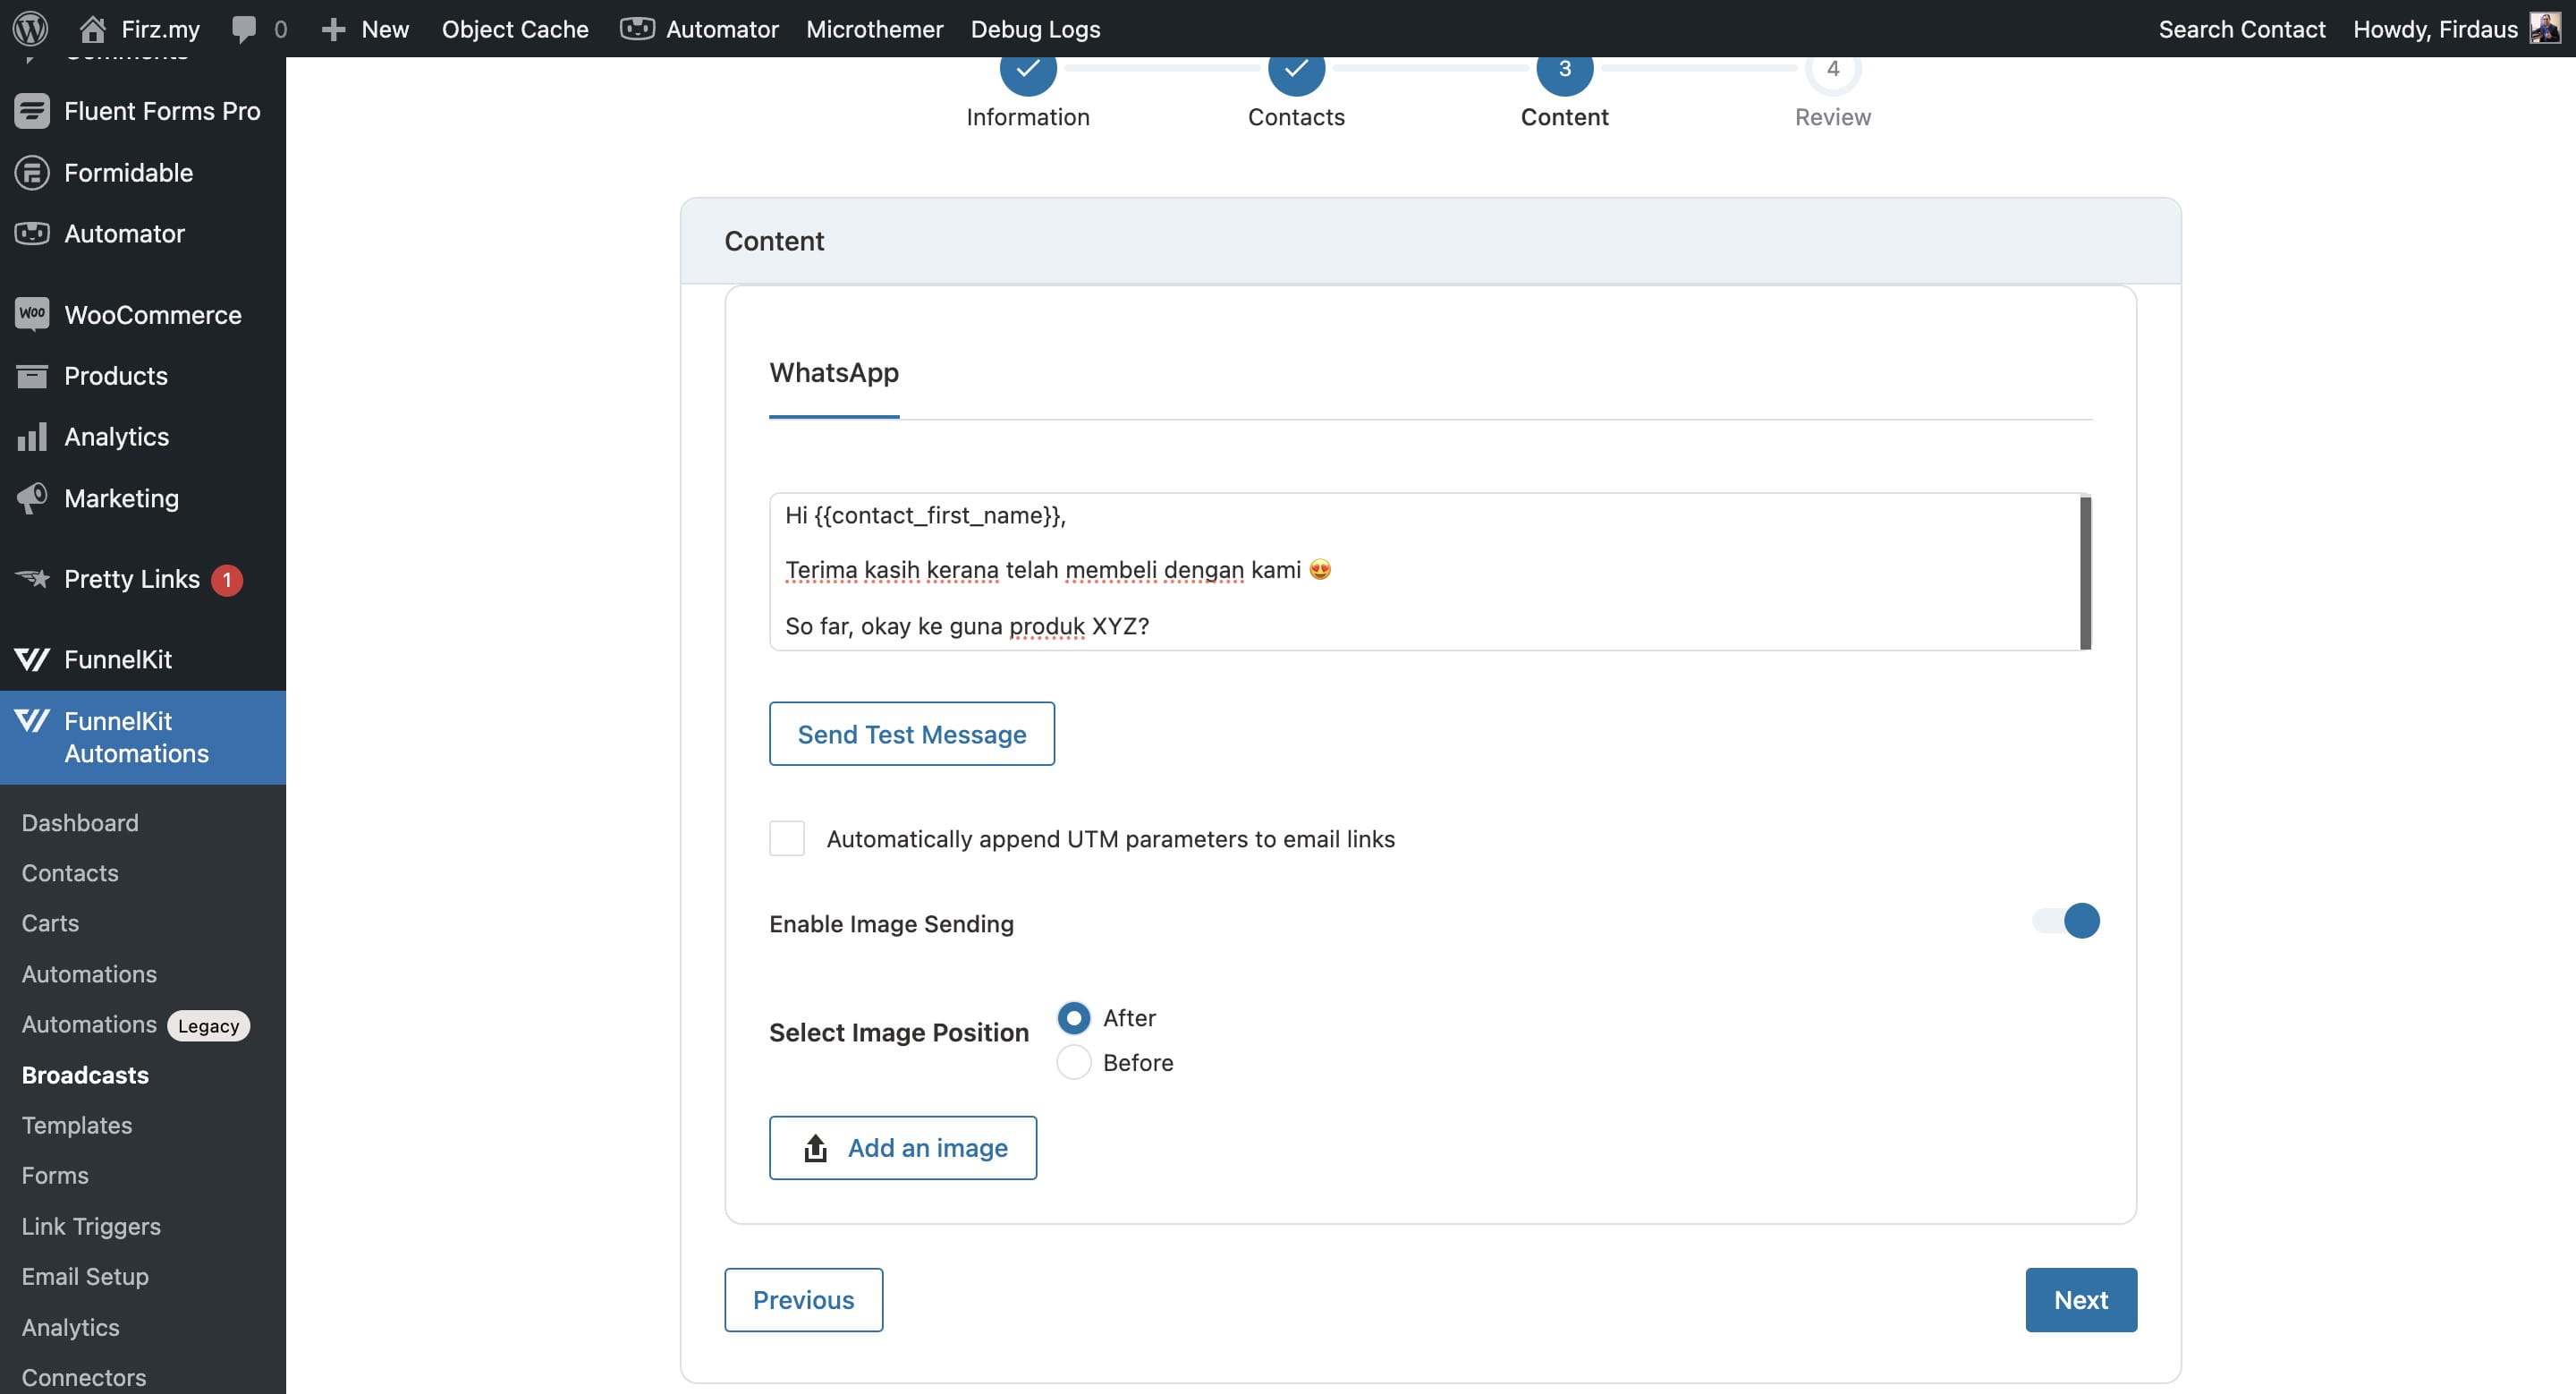Open the Formidable menu label
The image size is (2576, 1394).
(x=128, y=172)
